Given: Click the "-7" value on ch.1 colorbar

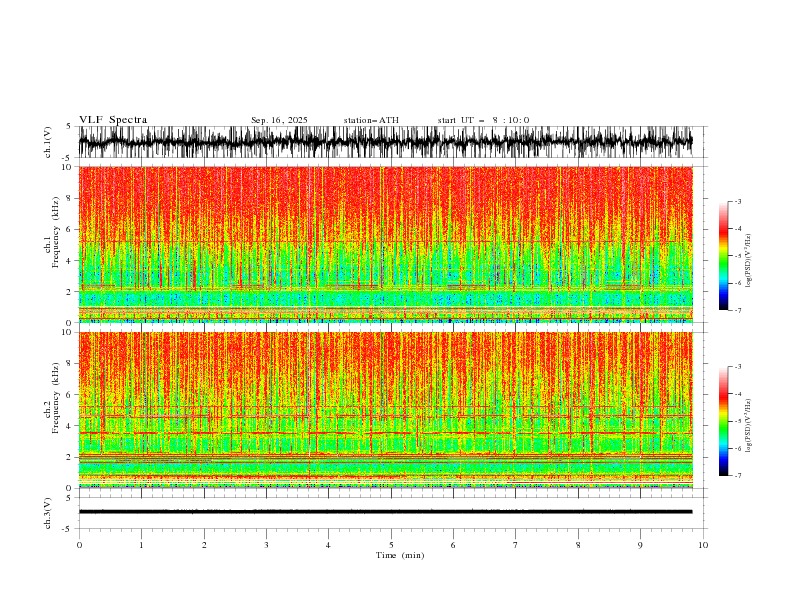Looking at the screenshot, I should 737,310.
